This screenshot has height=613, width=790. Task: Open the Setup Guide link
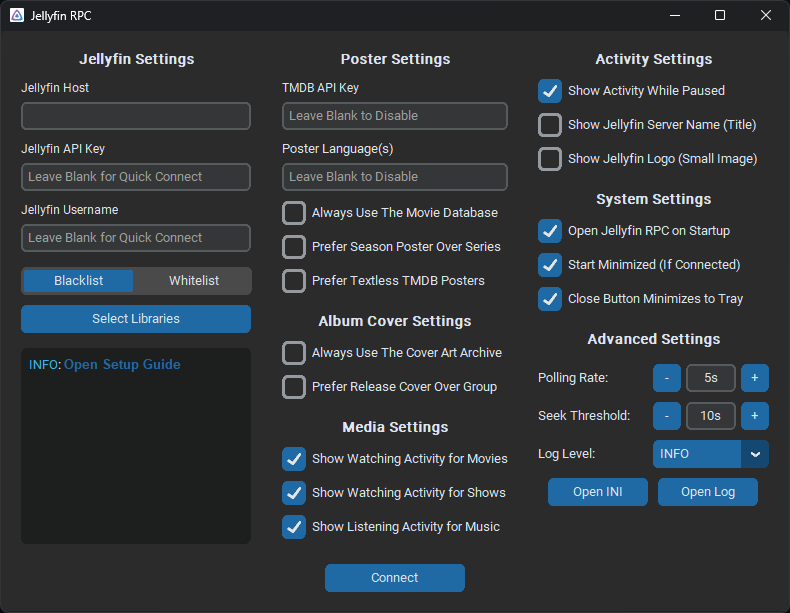(122, 364)
